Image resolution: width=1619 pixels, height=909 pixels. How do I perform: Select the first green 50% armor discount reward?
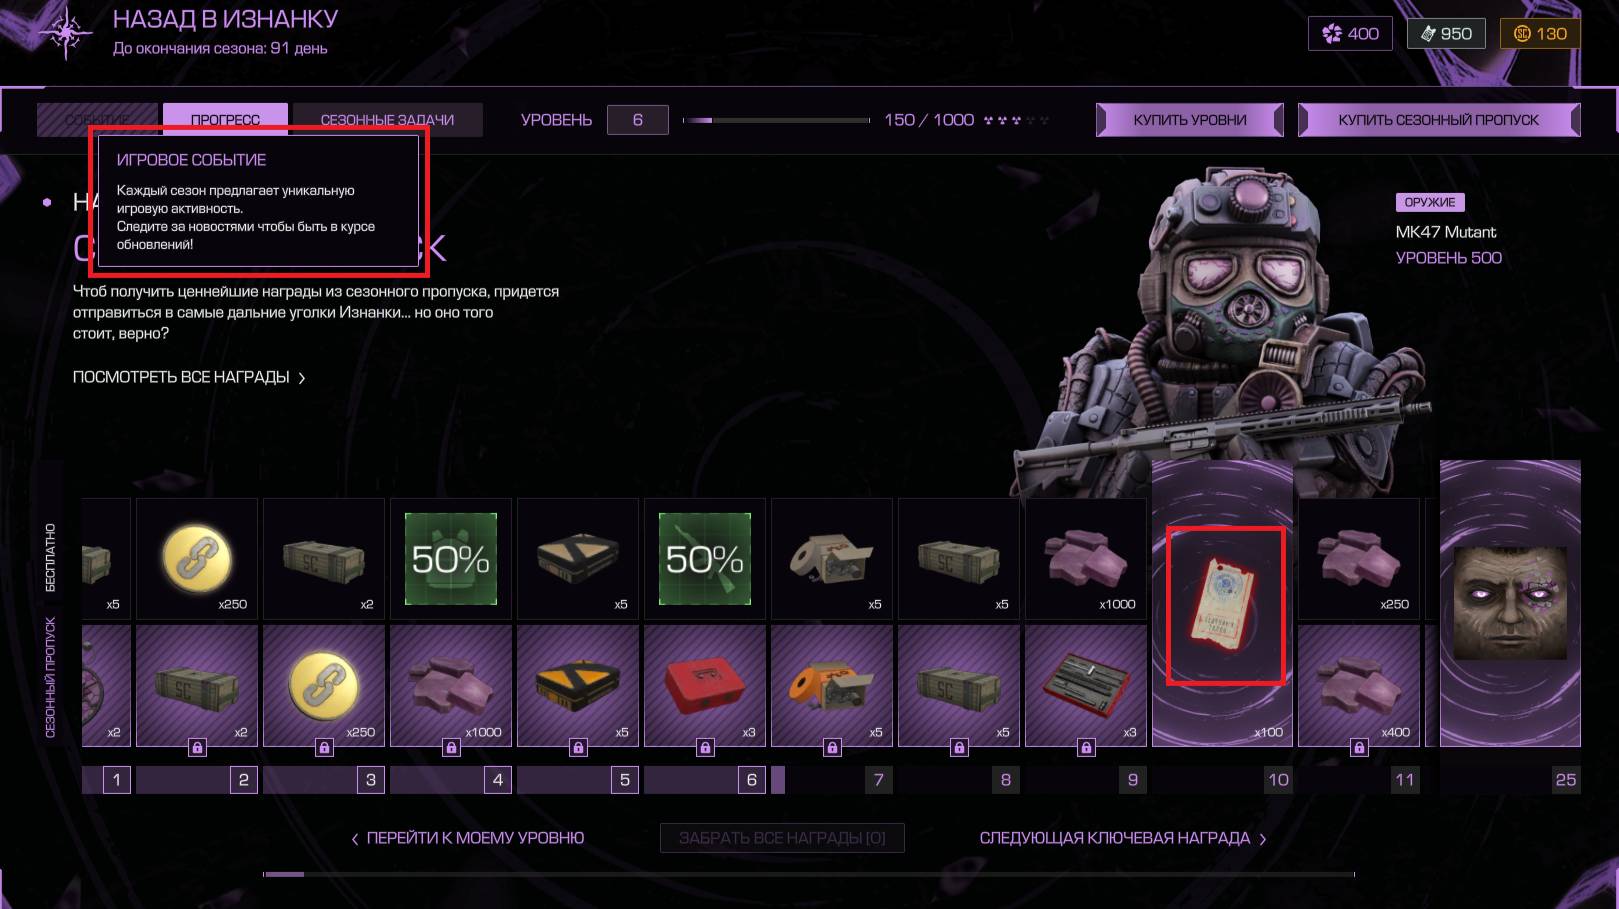click(x=450, y=558)
